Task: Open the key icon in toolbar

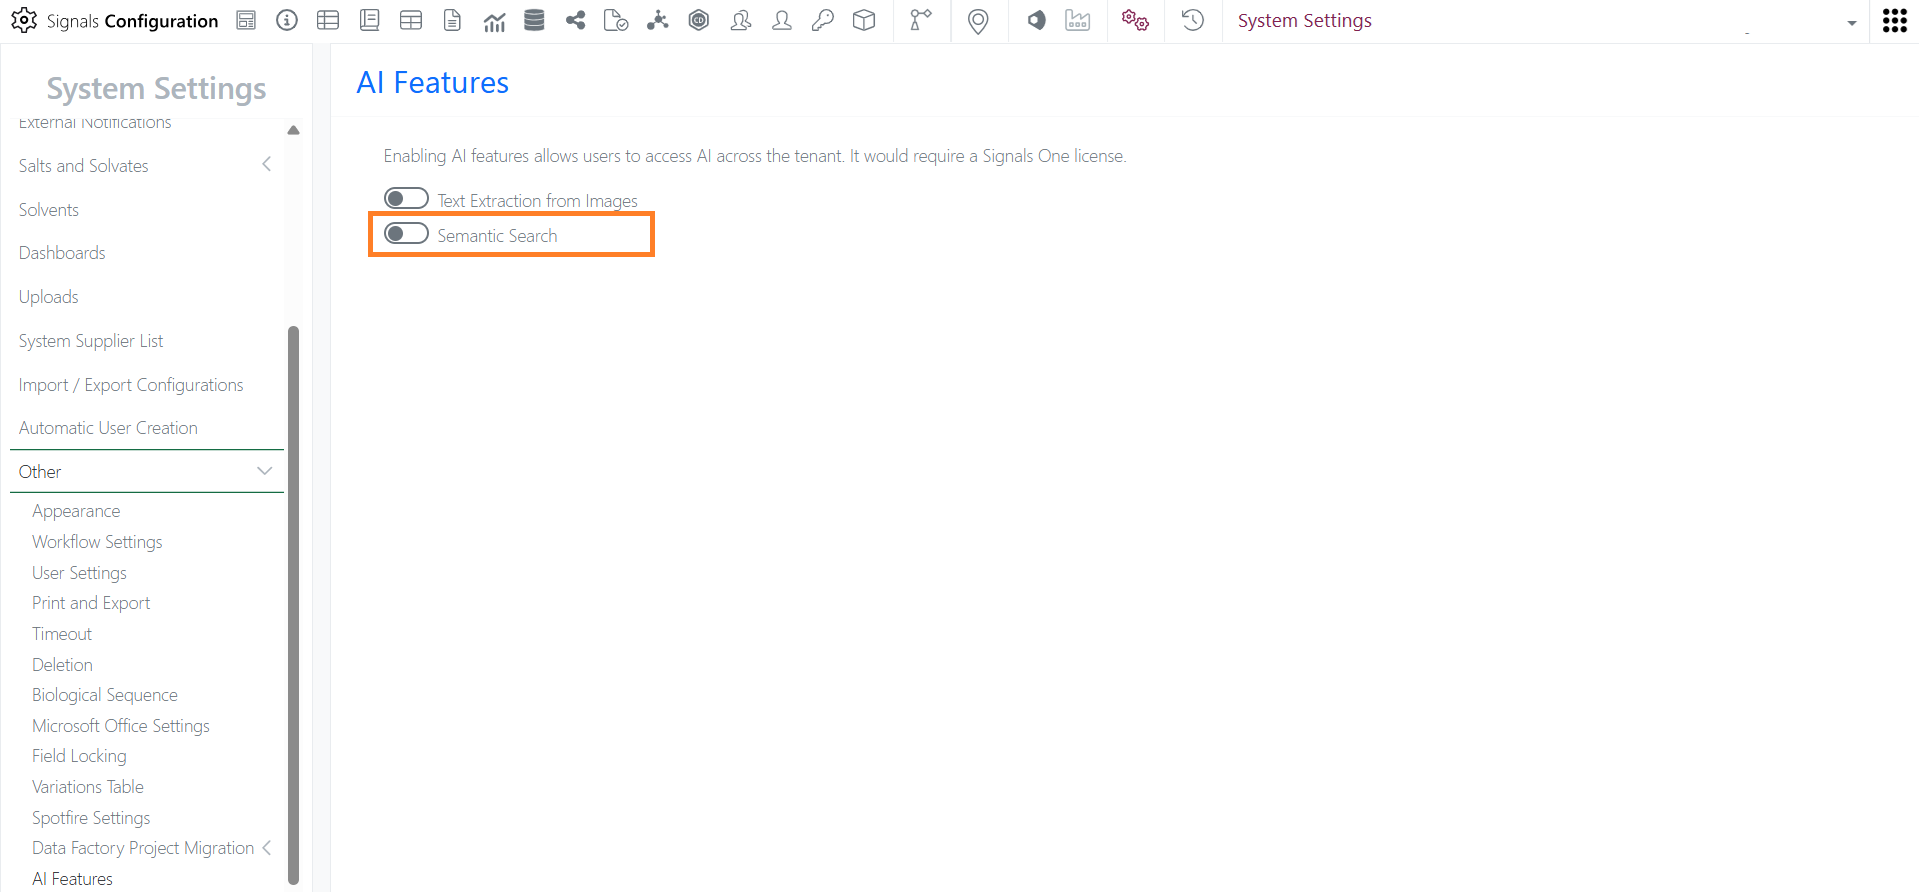Action: [x=823, y=20]
